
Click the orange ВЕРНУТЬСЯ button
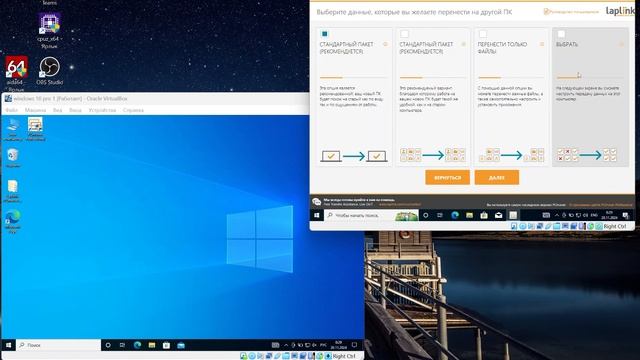tap(447, 178)
